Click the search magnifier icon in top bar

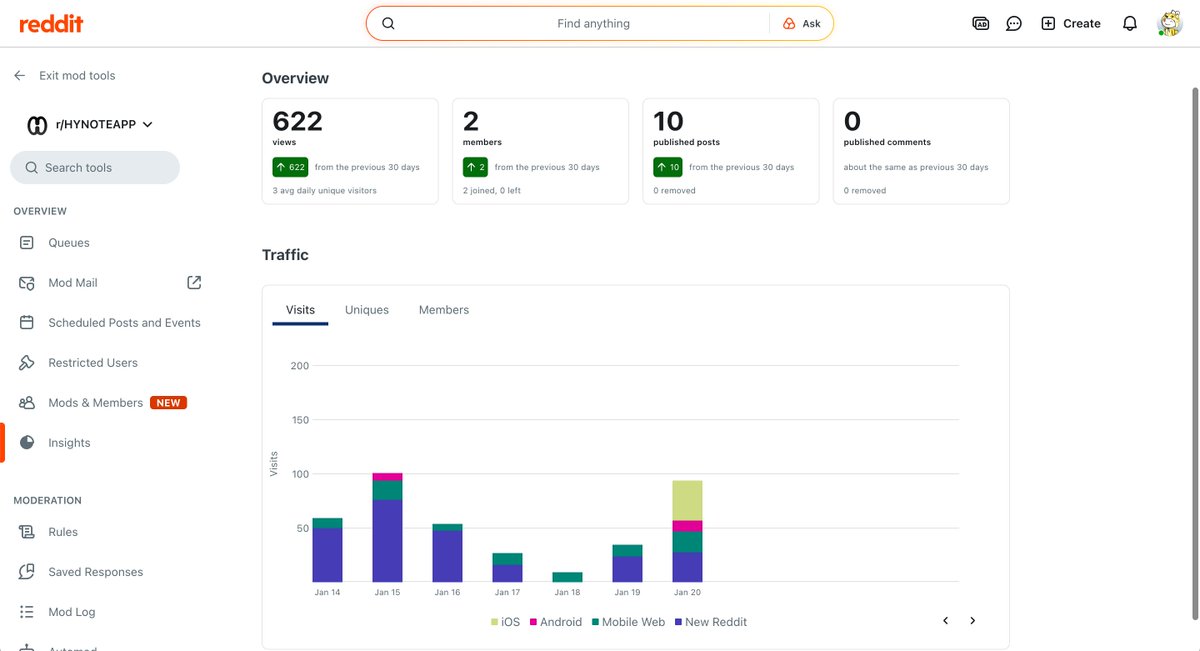coord(389,23)
